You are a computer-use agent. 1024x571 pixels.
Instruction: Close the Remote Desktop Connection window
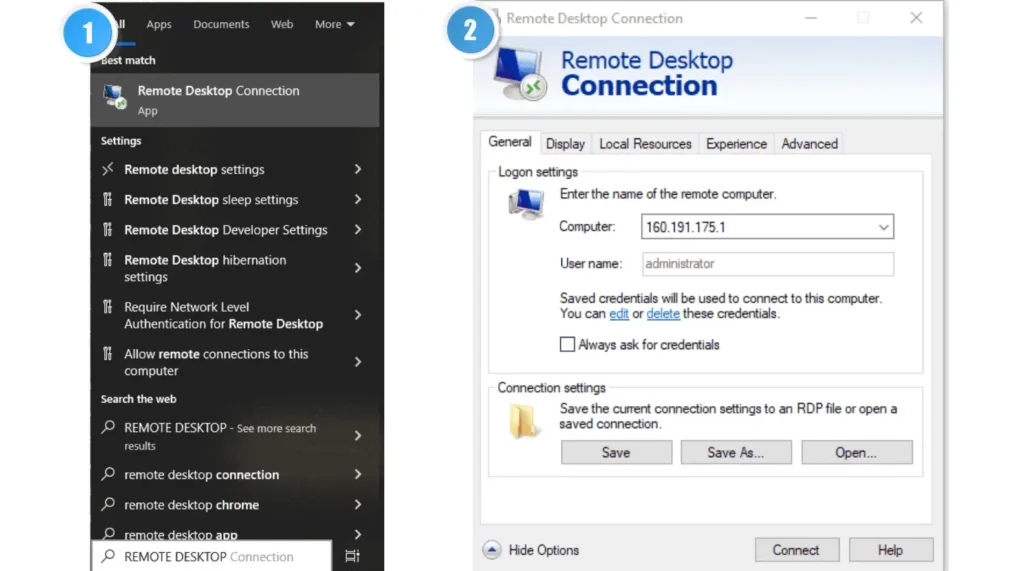pyautogui.click(x=916, y=18)
